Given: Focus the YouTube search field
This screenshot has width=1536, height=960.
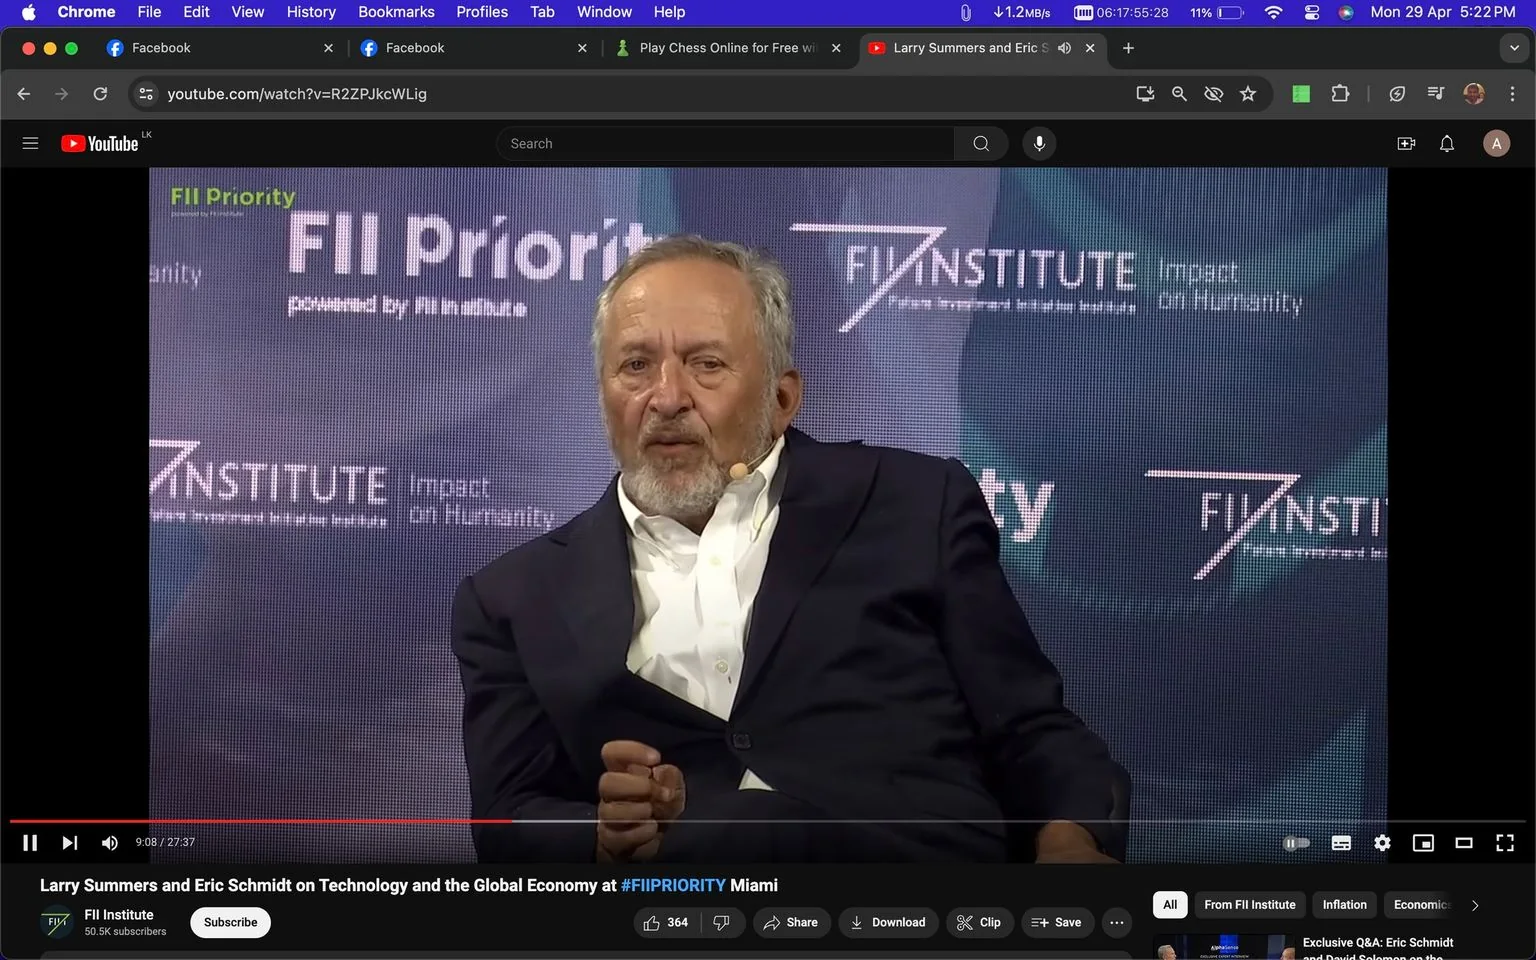Looking at the screenshot, I should [x=725, y=143].
